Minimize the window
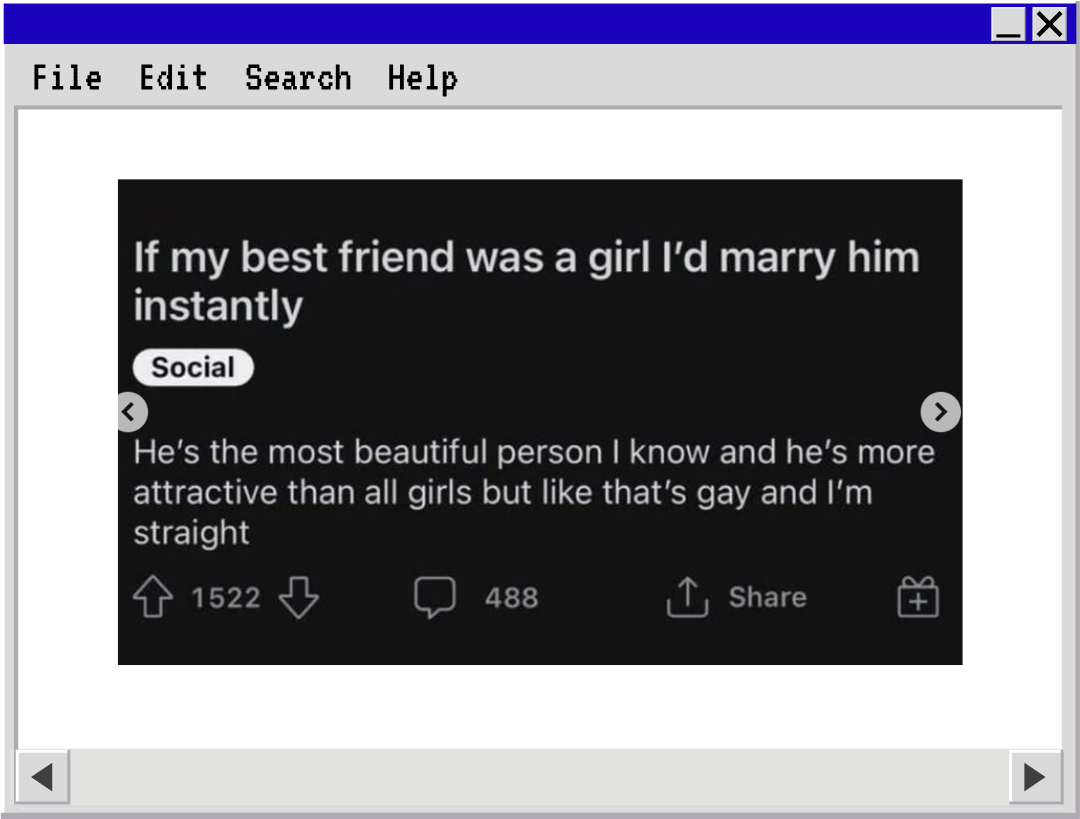Screen dimensions: 1080x819 (1009, 24)
